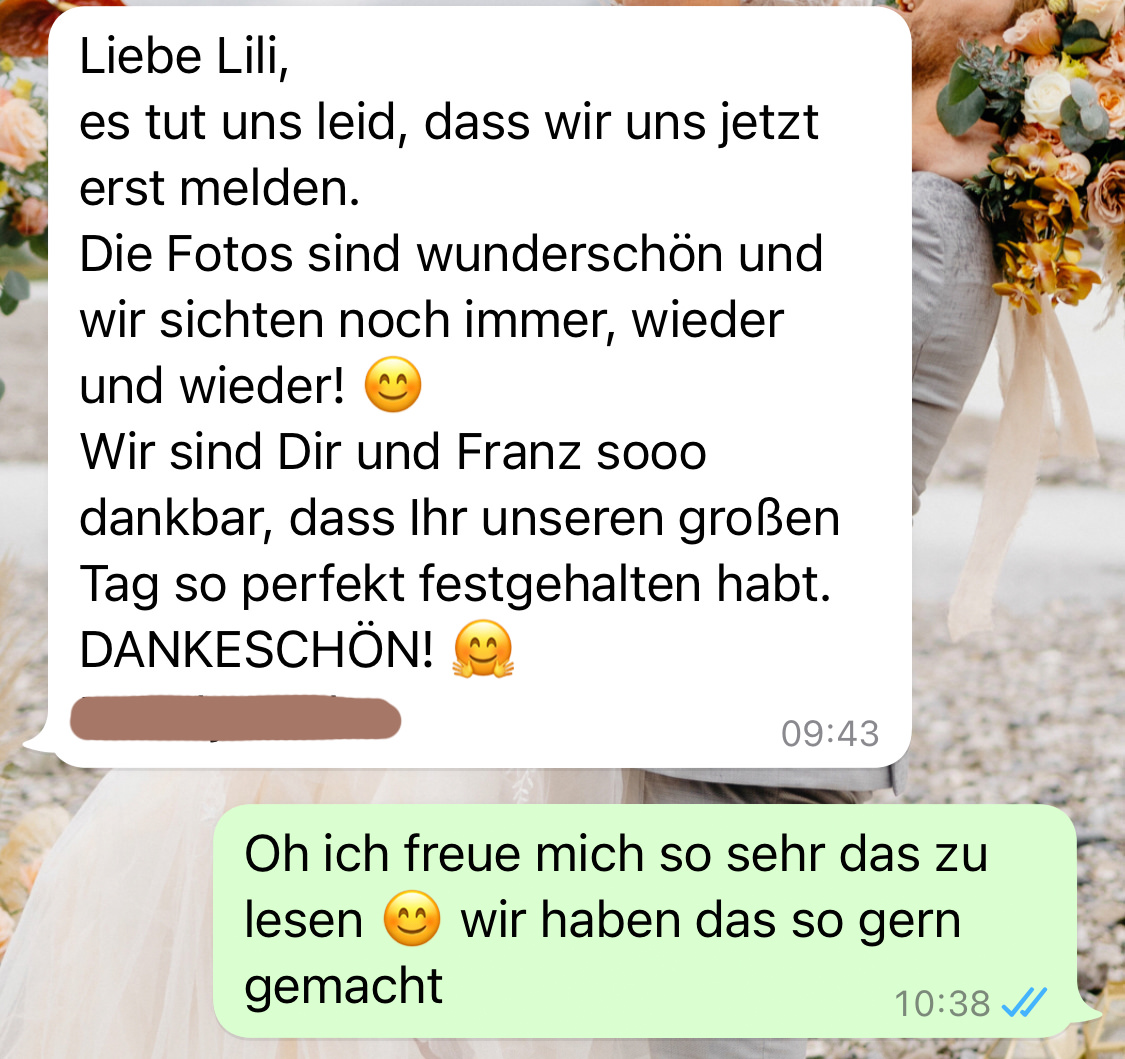Click the greeting "Liebe Lili,"
Screen dimensions: 1125x1059
pos(184,56)
